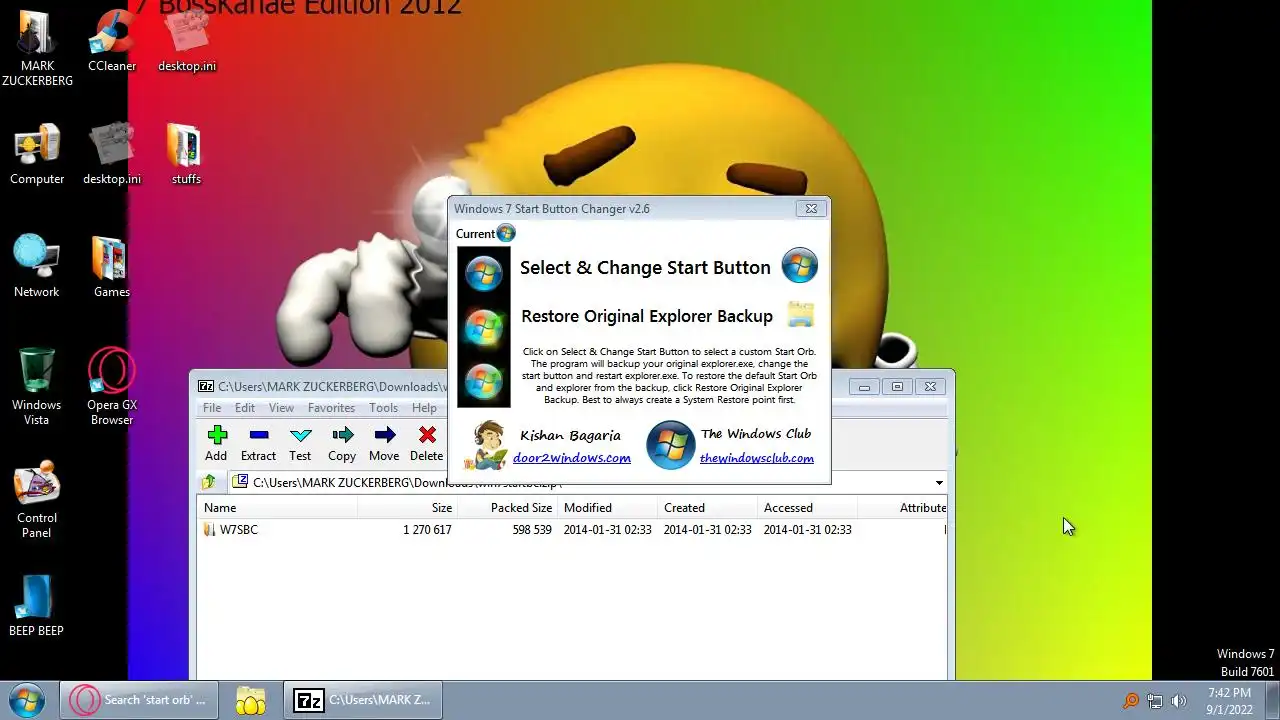Open the thewindowsclub.com link
Screen dimensions: 1280x720
(756, 458)
